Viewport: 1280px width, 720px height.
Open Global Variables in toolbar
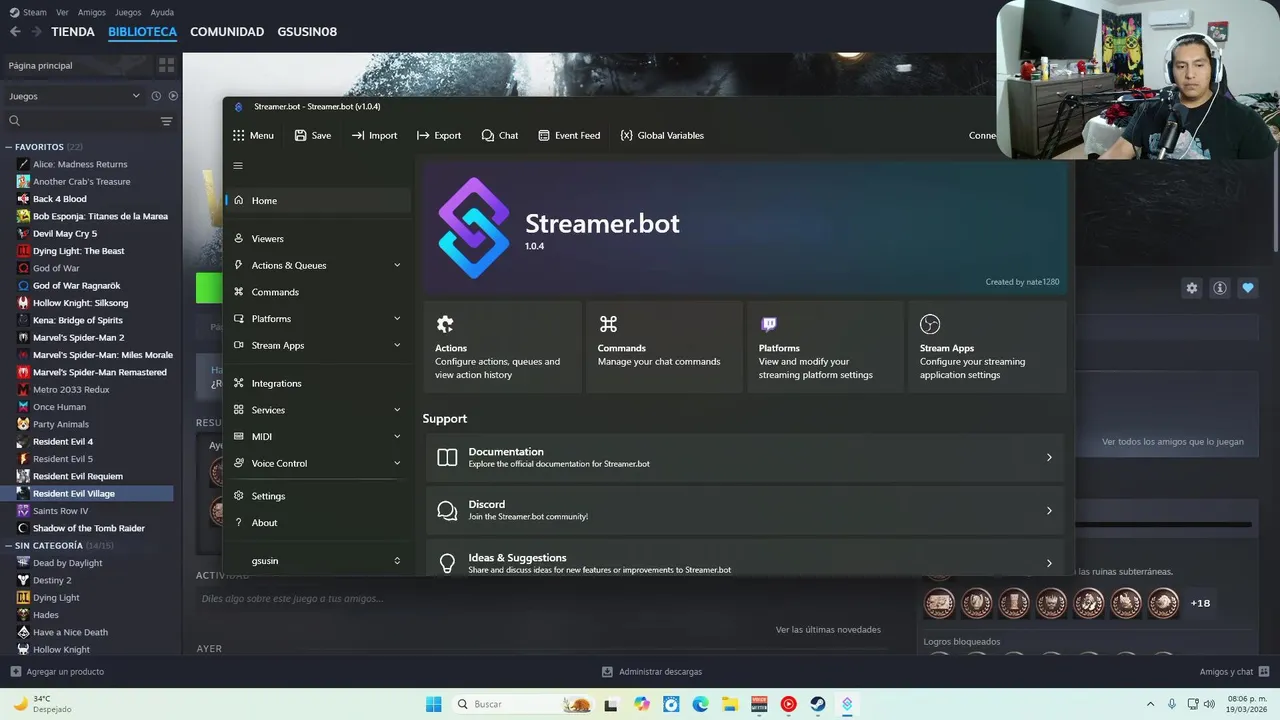coord(661,135)
